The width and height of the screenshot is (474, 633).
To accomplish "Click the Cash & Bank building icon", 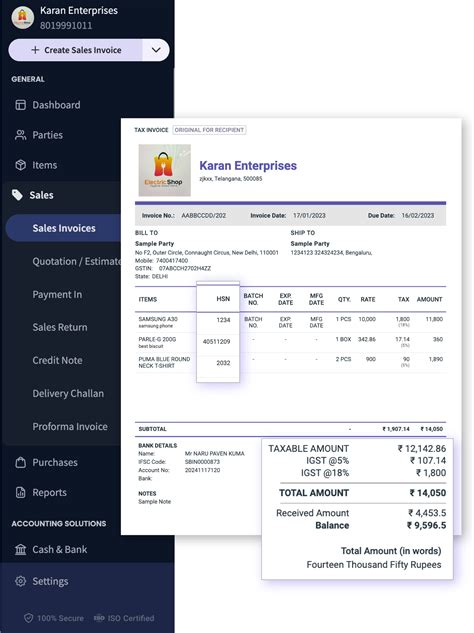I will point(21,549).
